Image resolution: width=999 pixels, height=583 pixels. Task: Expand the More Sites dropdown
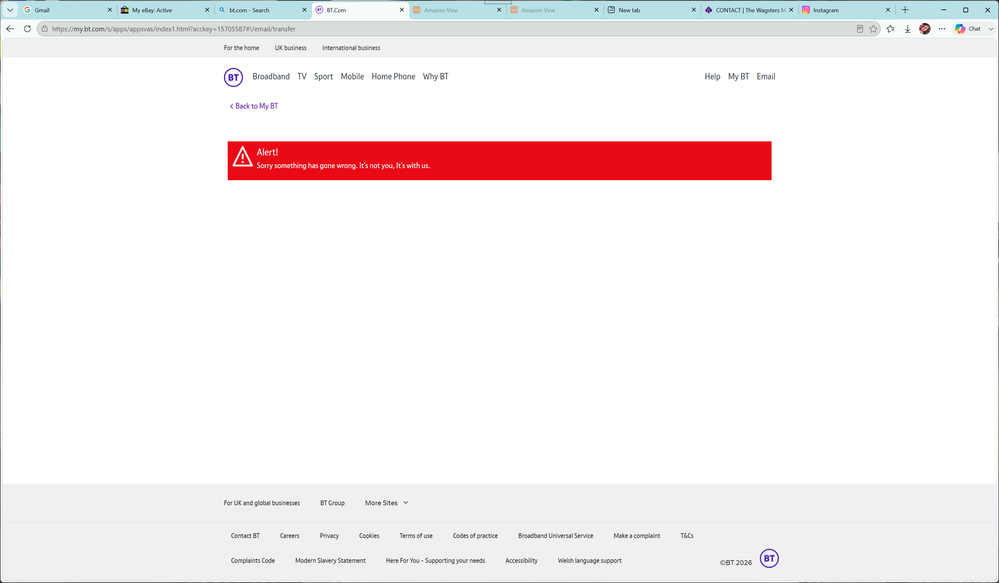click(x=386, y=503)
